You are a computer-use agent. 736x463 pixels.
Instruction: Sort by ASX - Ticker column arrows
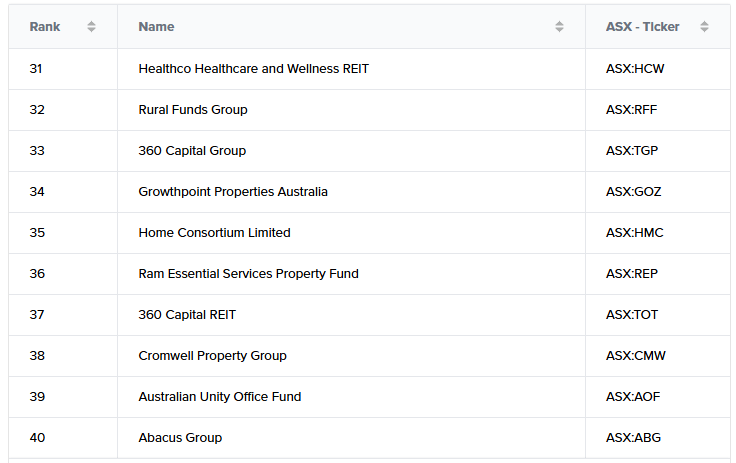(x=704, y=27)
